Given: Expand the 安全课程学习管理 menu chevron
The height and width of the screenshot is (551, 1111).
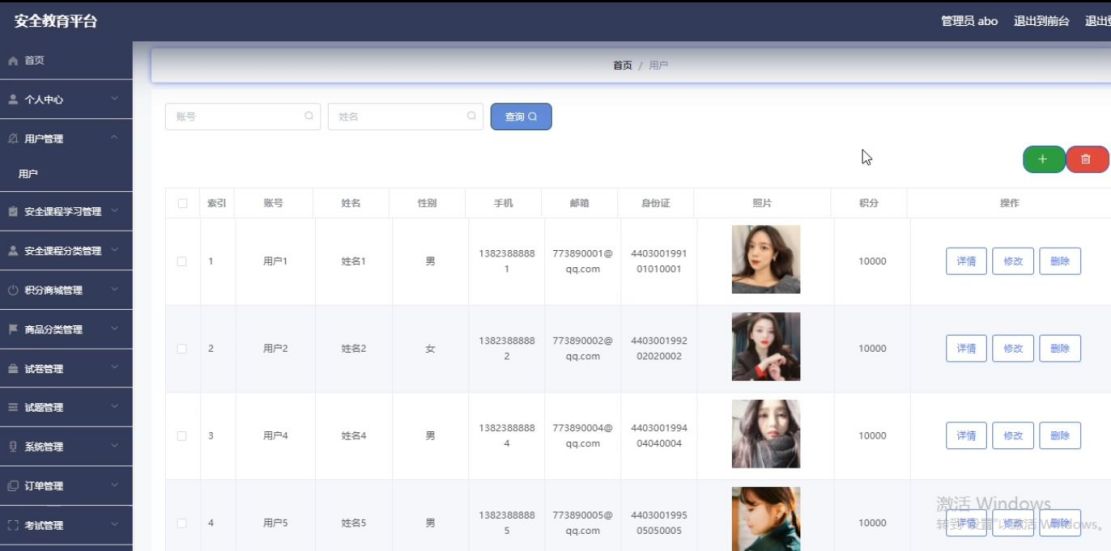Looking at the screenshot, I should coord(115,211).
